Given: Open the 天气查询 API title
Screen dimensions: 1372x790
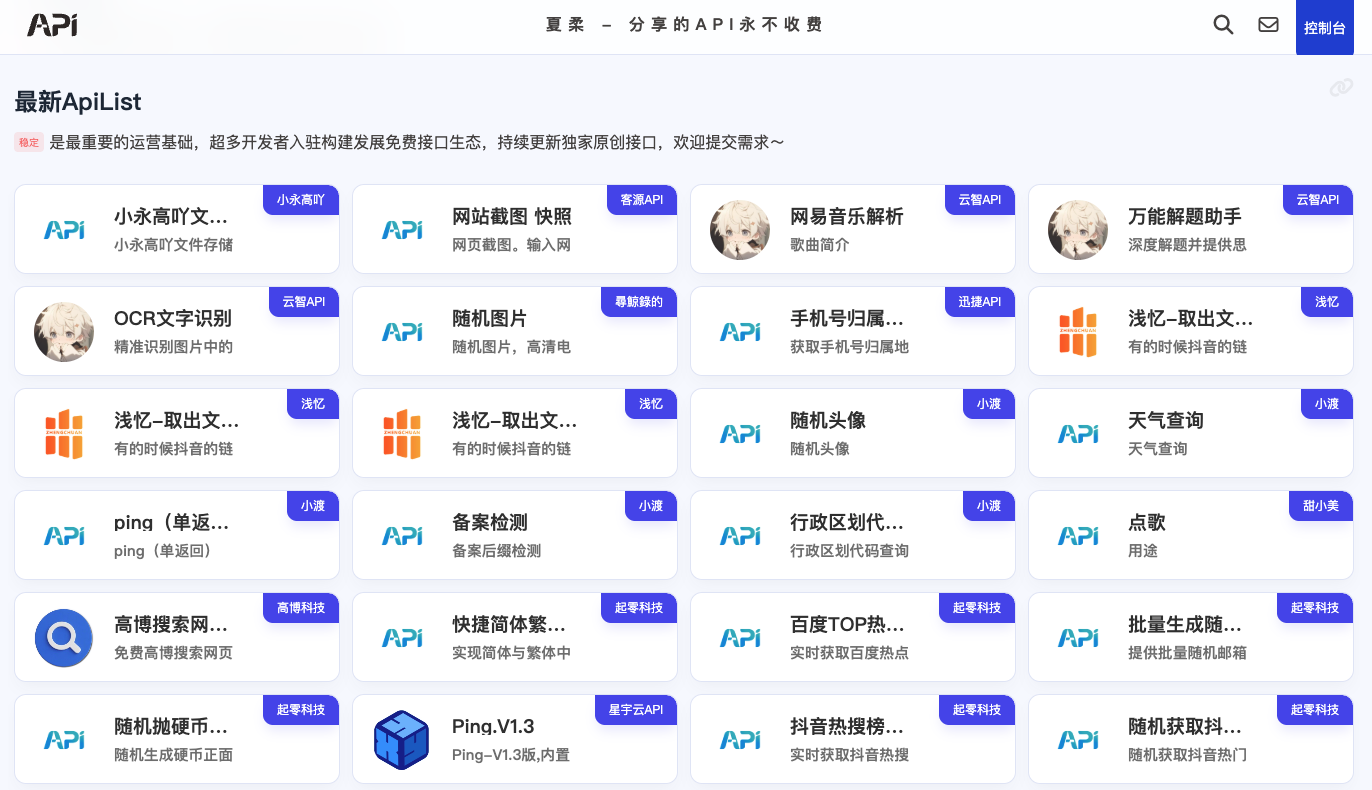Looking at the screenshot, I should 1165,421.
